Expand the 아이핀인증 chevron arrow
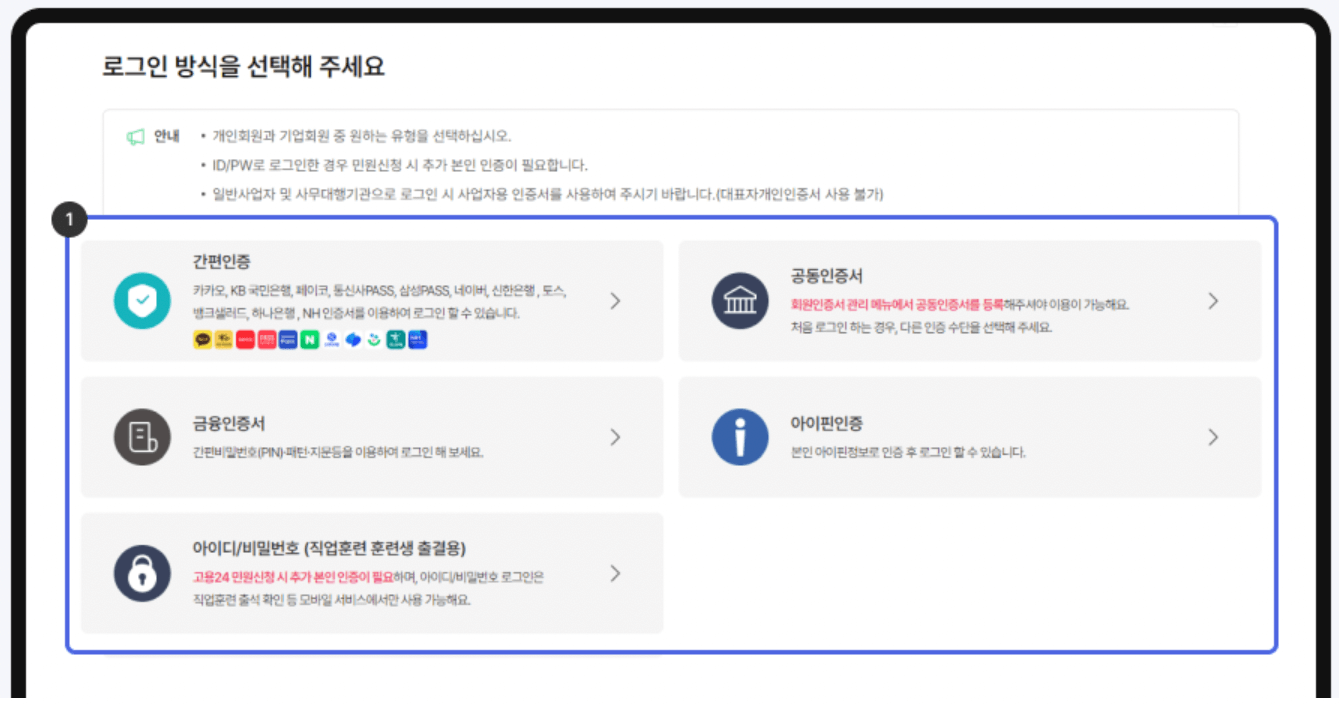The width and height of the screenshot is (1339, 704). pos(1213,436)
